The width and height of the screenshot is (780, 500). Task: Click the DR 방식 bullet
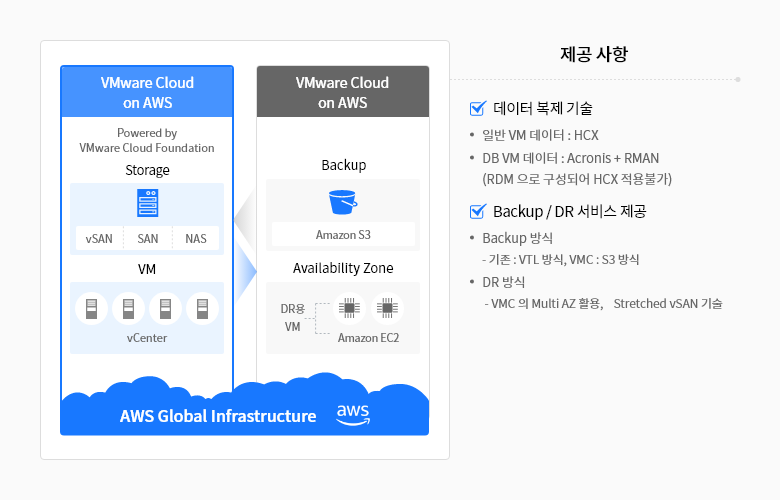503,282
